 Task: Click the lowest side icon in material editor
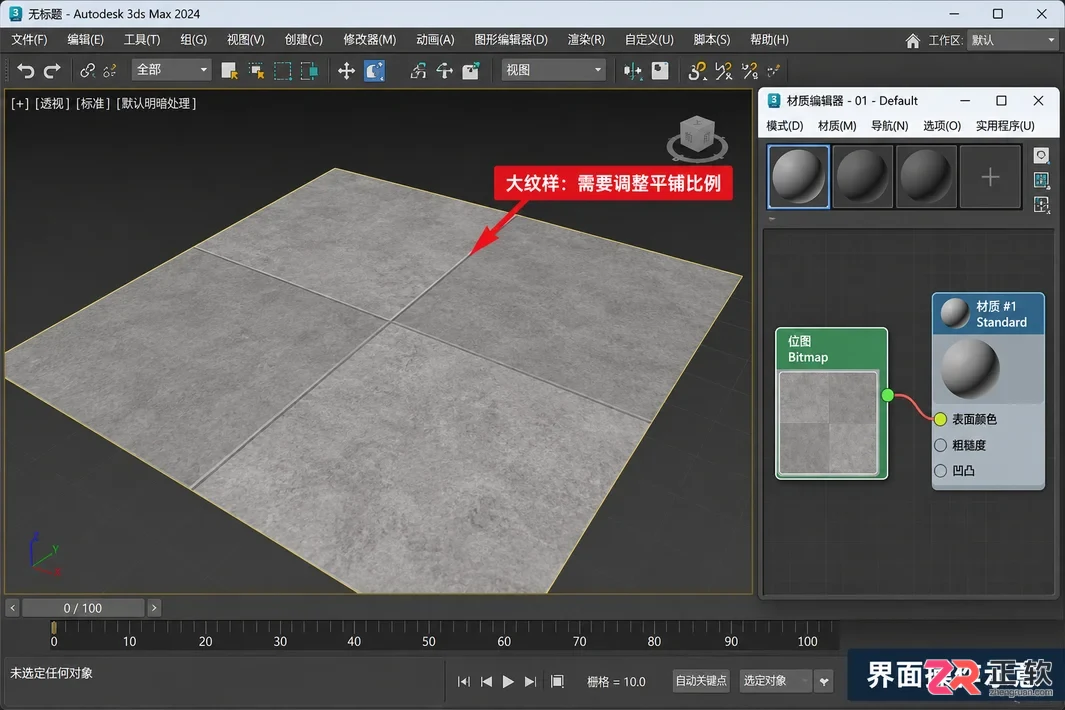[x=1041, y=204]
